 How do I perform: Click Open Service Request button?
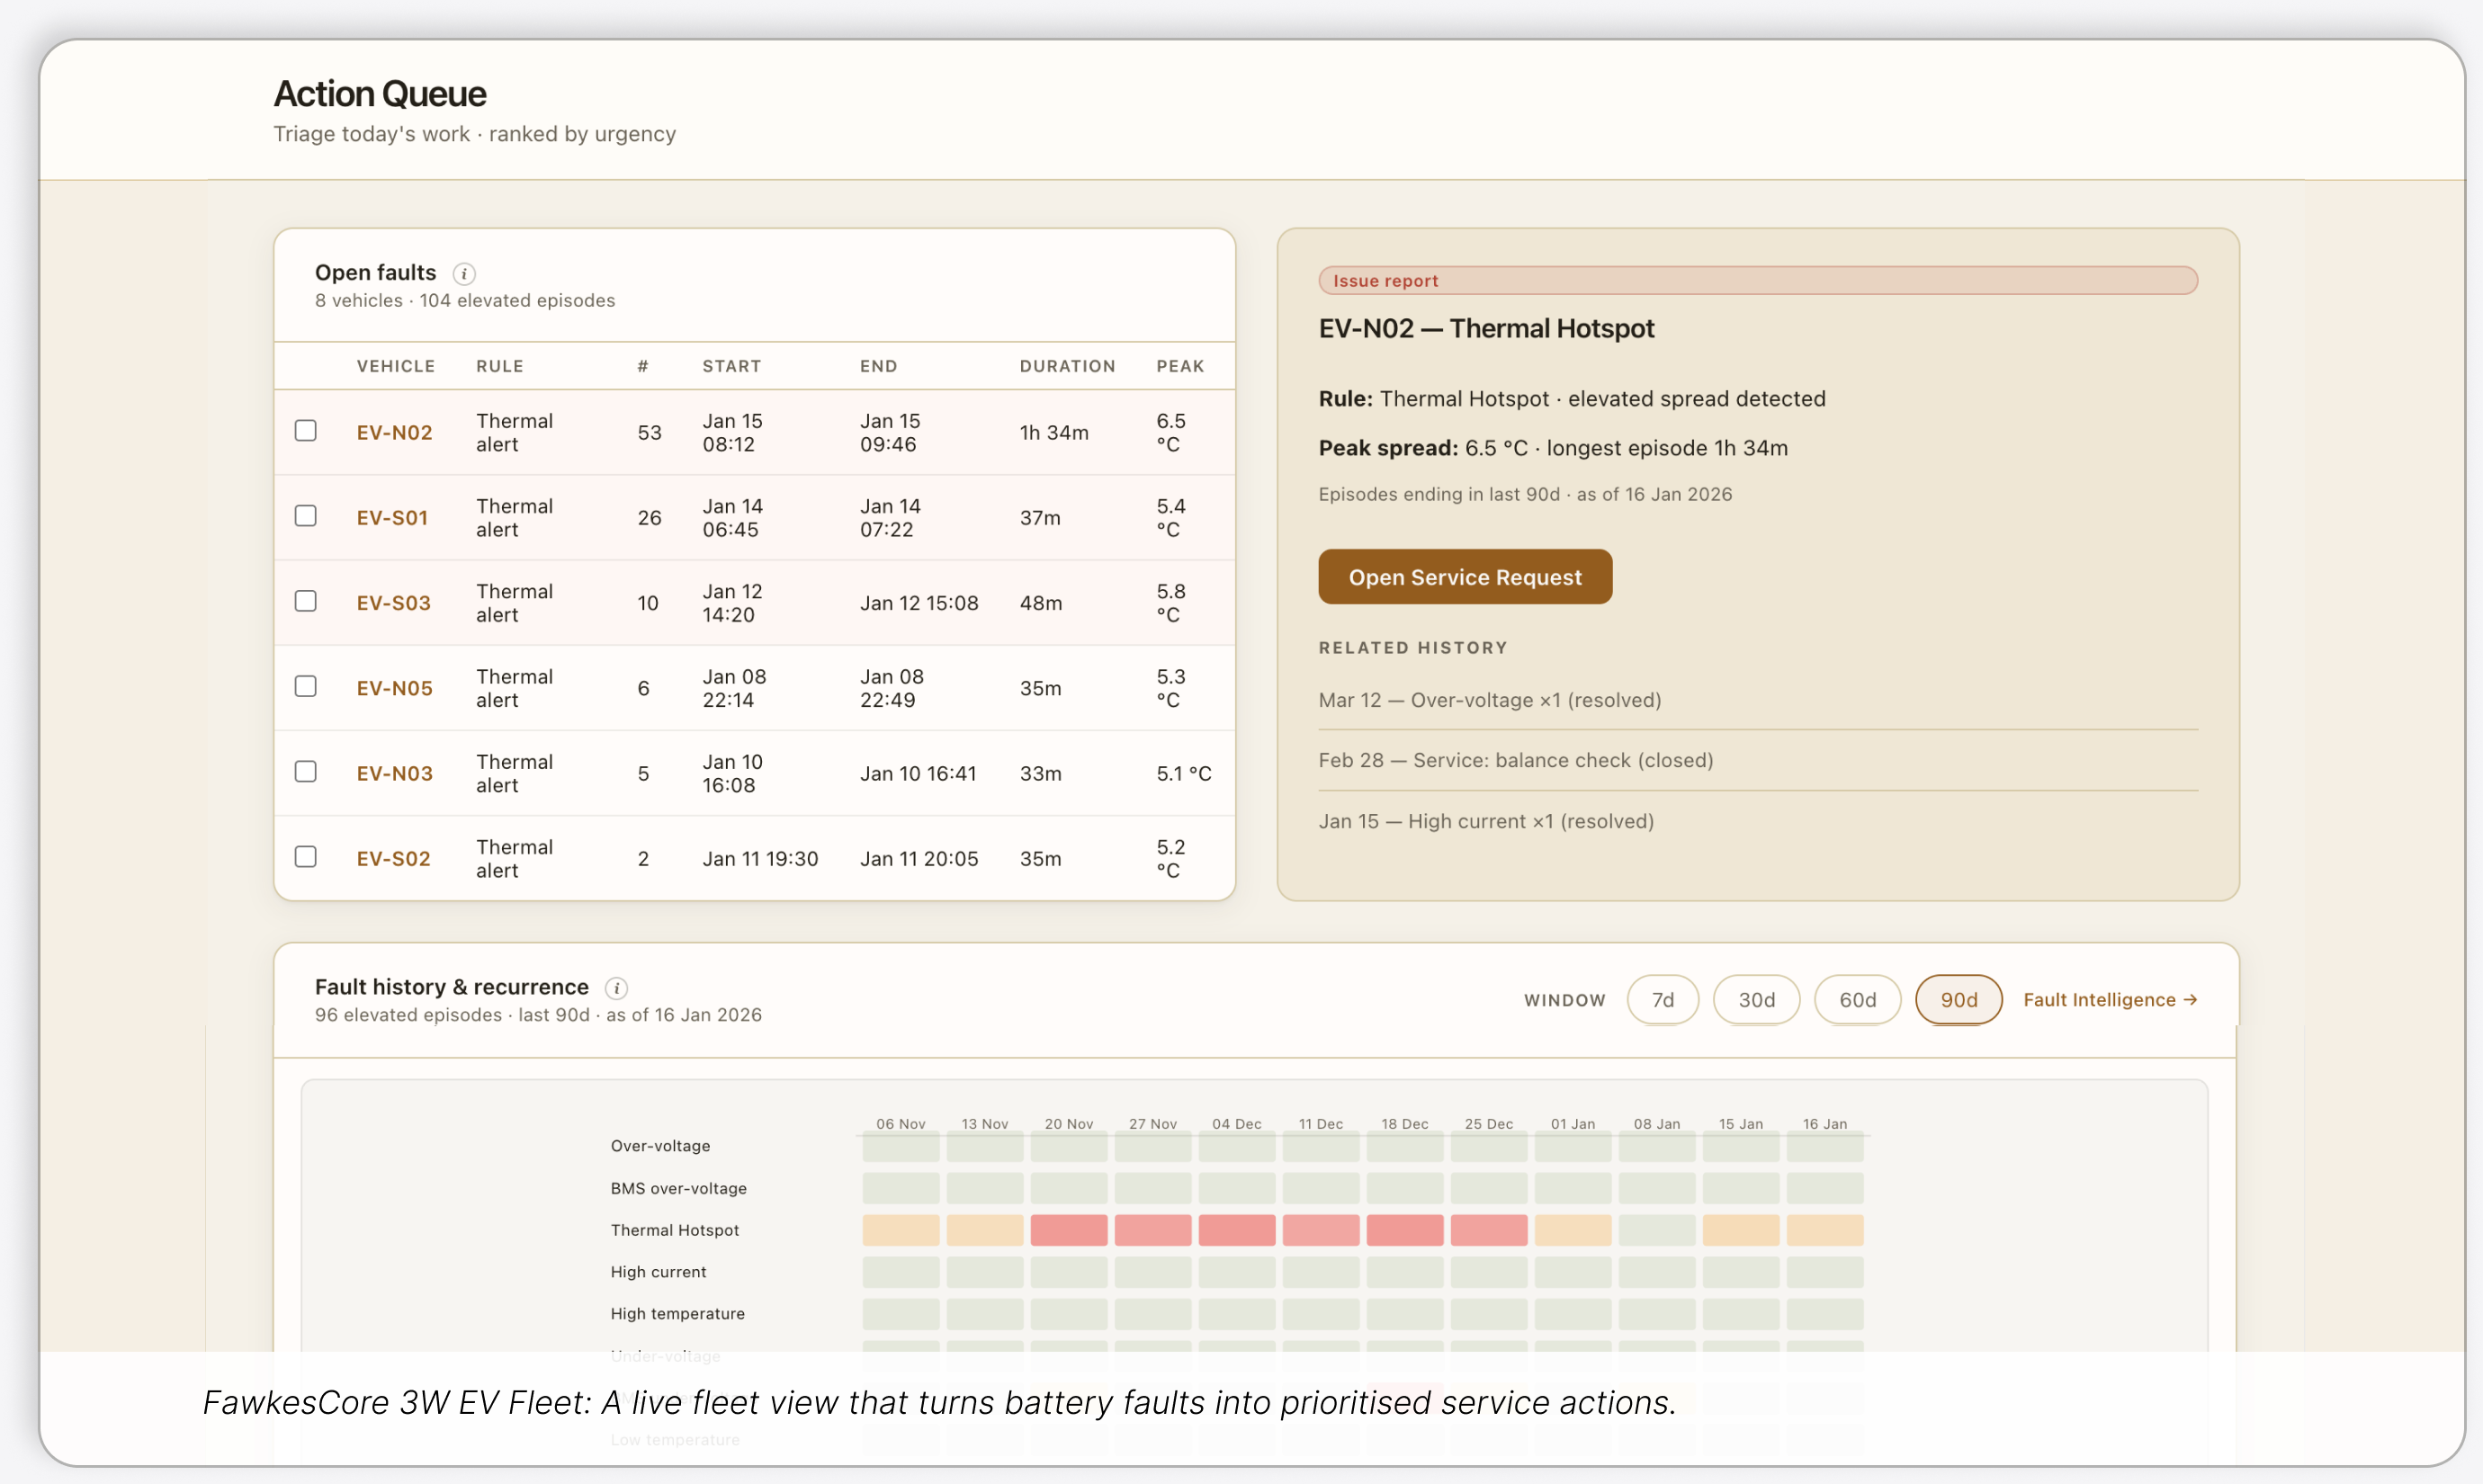point(1465,577)
